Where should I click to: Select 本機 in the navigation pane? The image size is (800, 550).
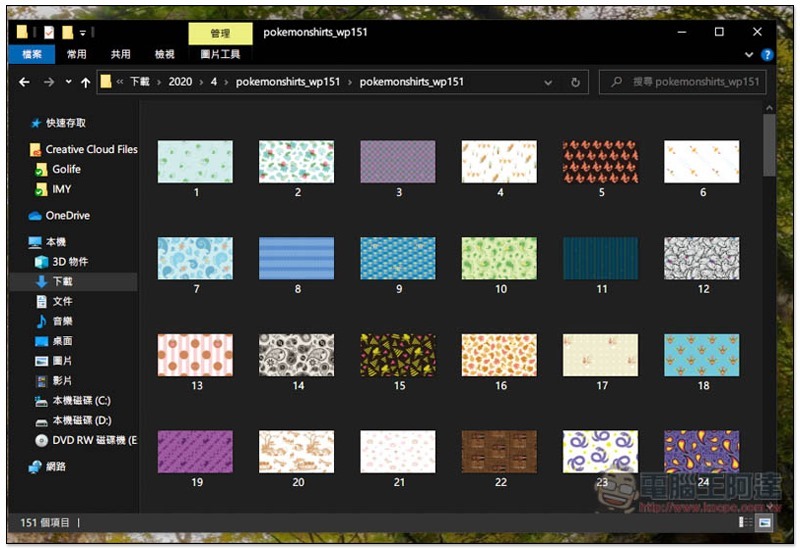click(47, 242)
